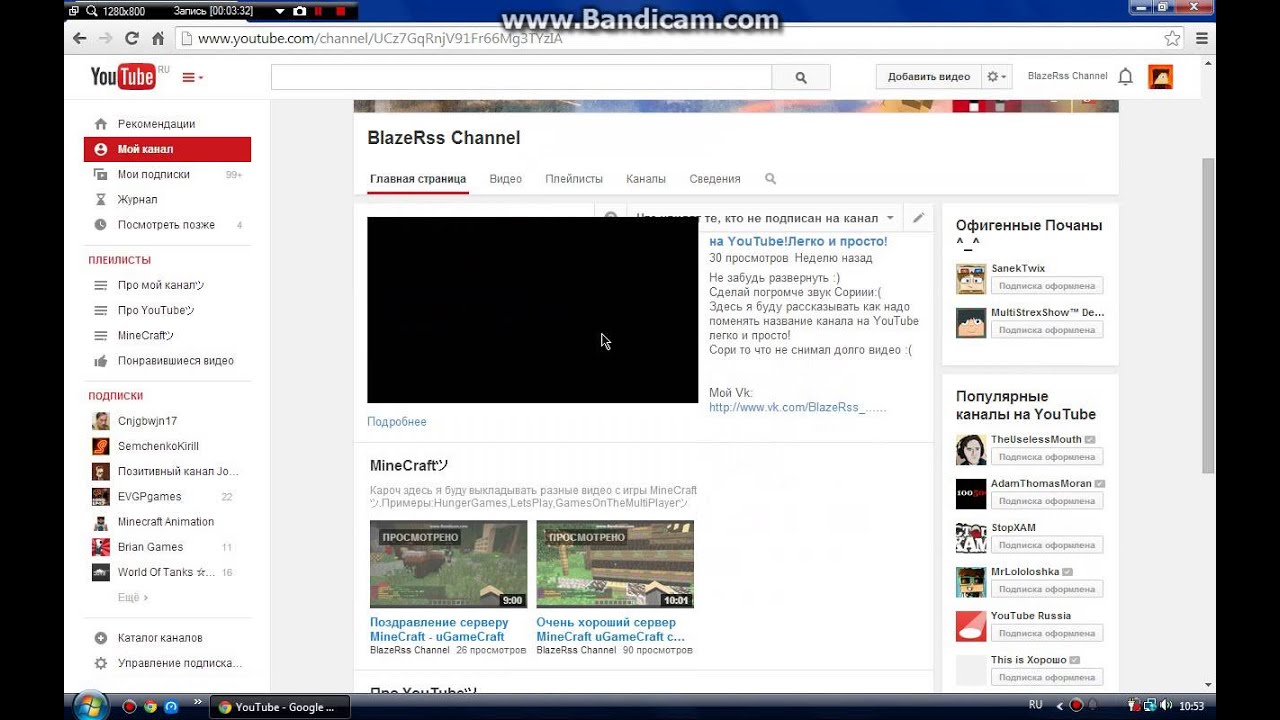The width and height of the screenshot is (1280, 720).
Task: Toggle the StopXAM Подписка оформлена button
Action: 1047,545
